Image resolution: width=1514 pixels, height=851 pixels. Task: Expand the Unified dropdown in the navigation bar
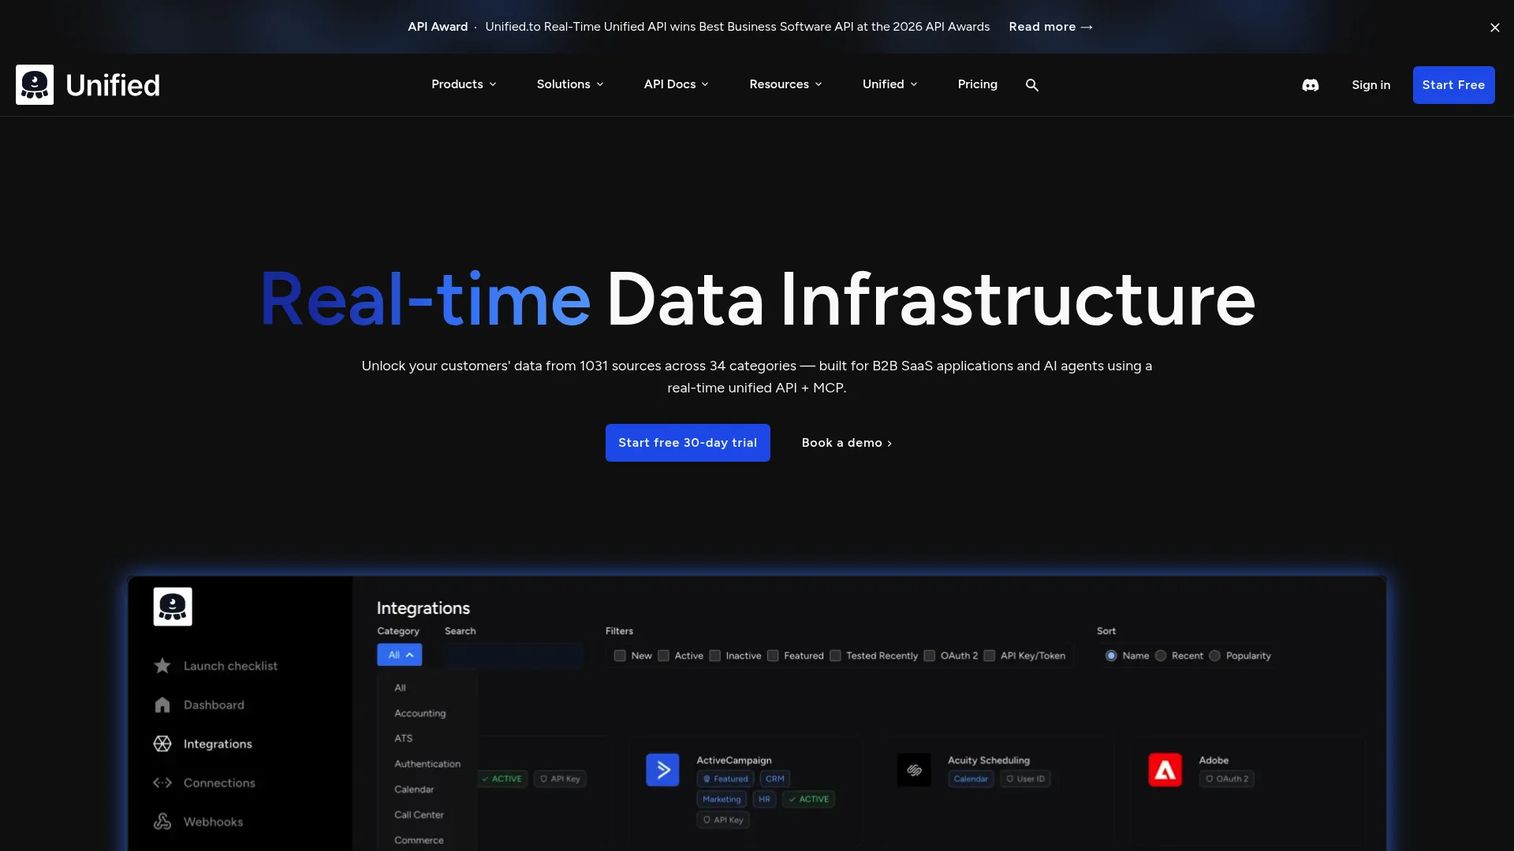click(x=890, y=85)
